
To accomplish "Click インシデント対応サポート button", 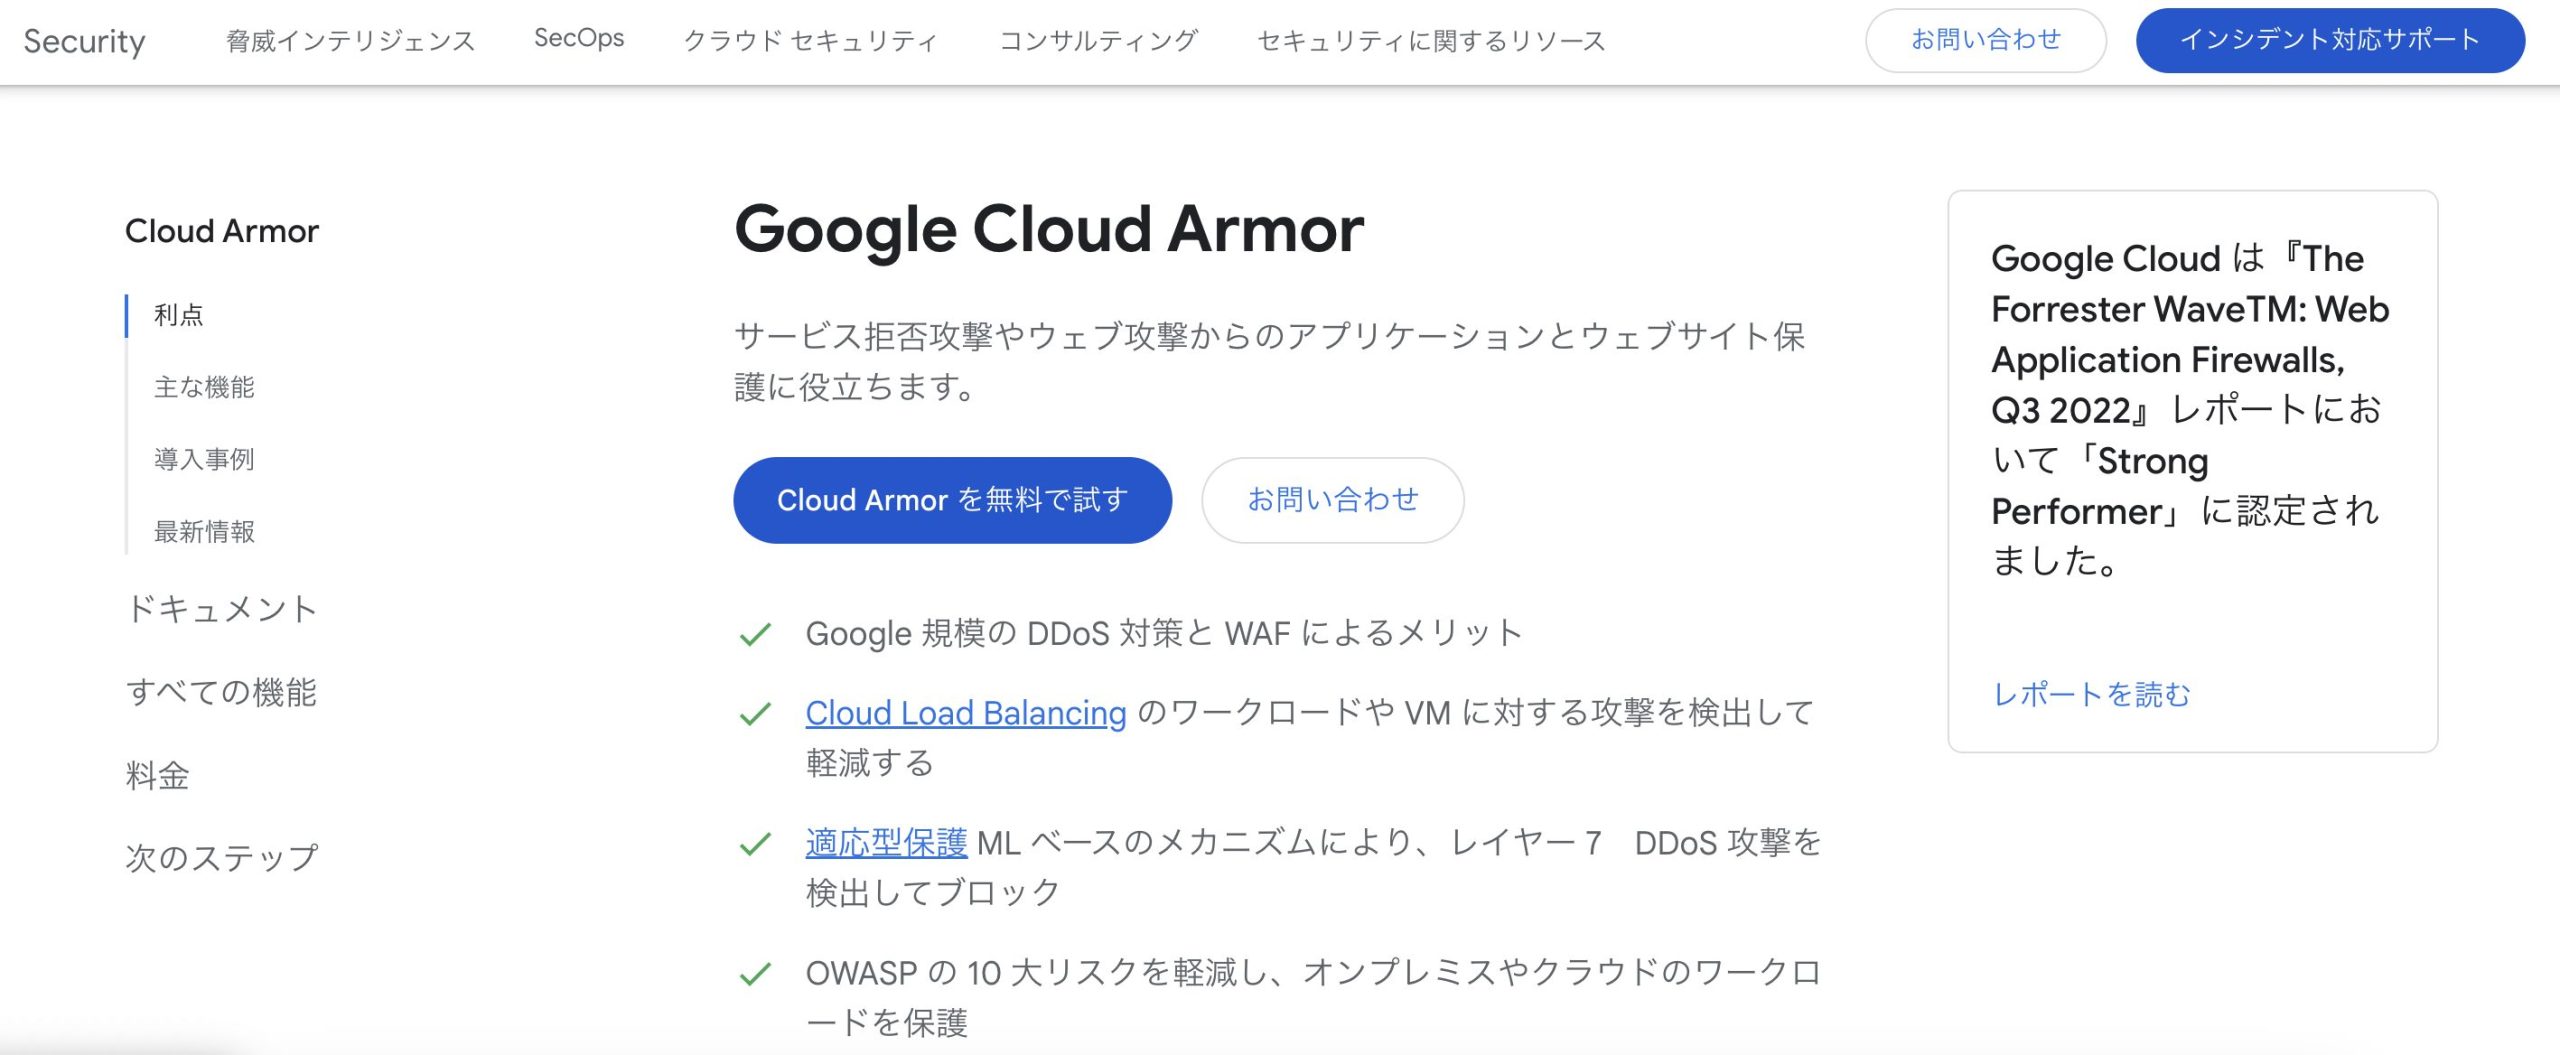I will [x=2330, y=40].
